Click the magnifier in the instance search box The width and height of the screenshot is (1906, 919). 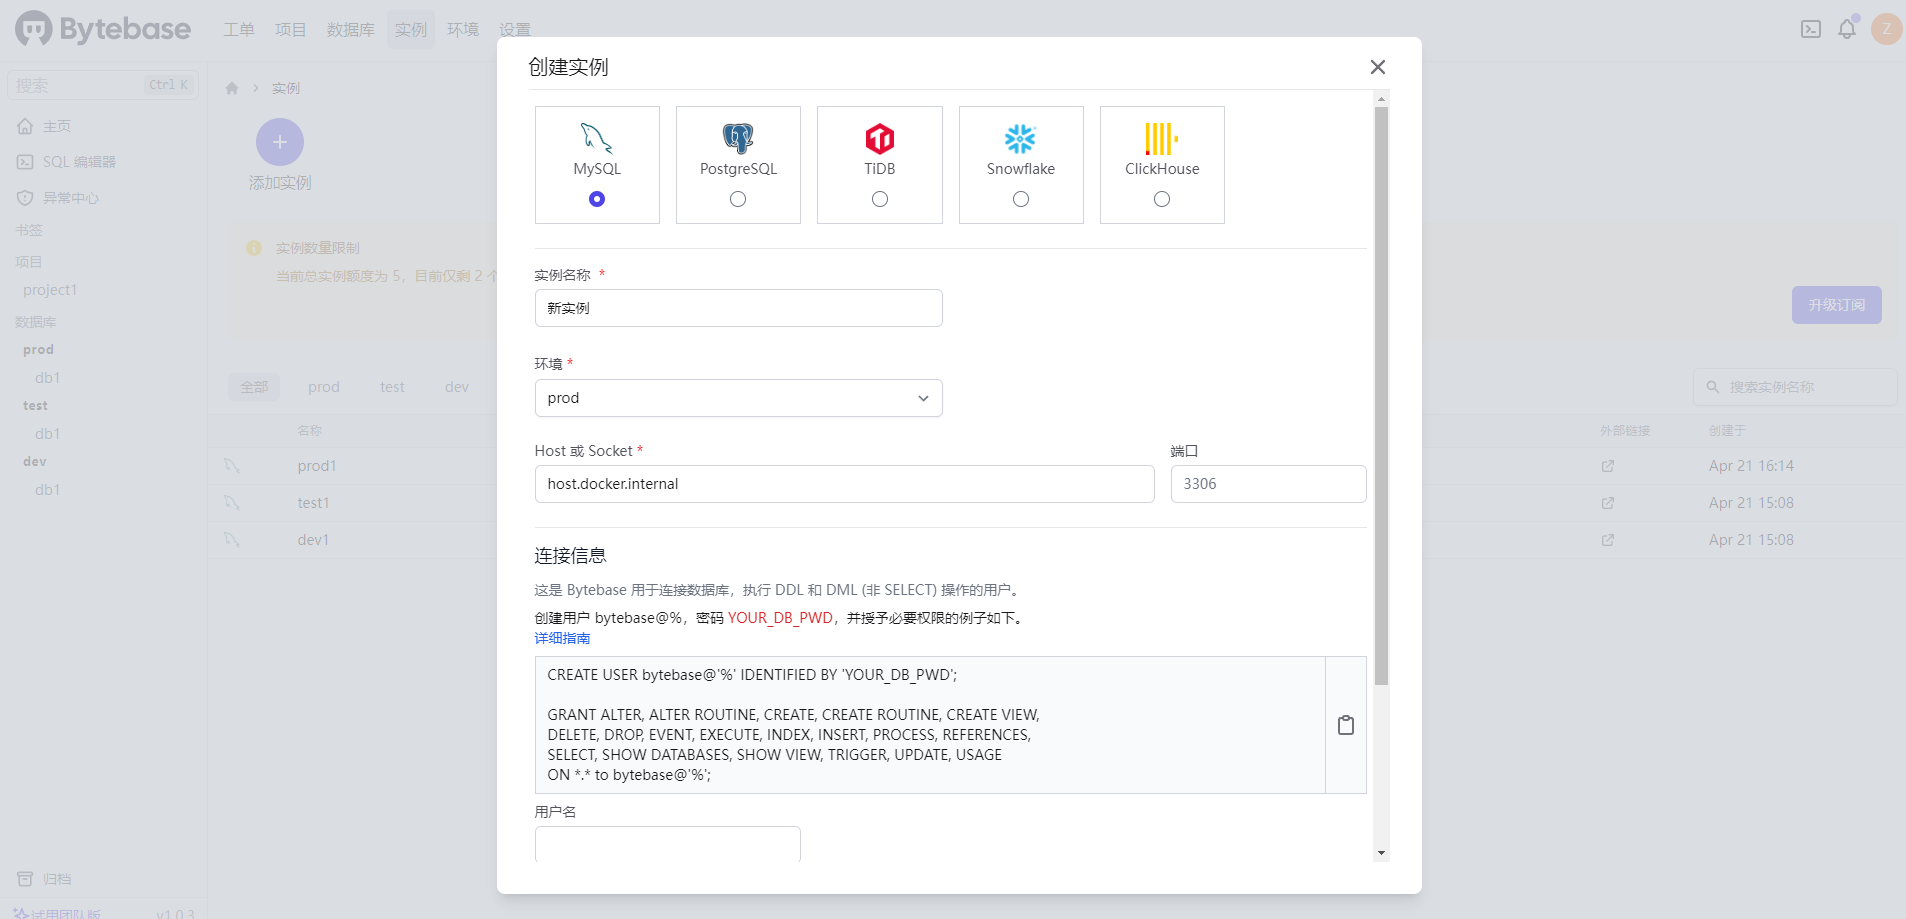tap(1712, 387)
